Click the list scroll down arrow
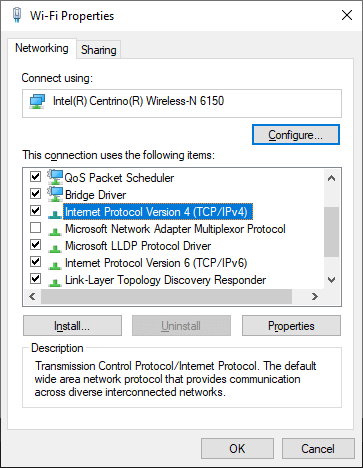Viewport: 363px width, 468px height. click(331, 280)
